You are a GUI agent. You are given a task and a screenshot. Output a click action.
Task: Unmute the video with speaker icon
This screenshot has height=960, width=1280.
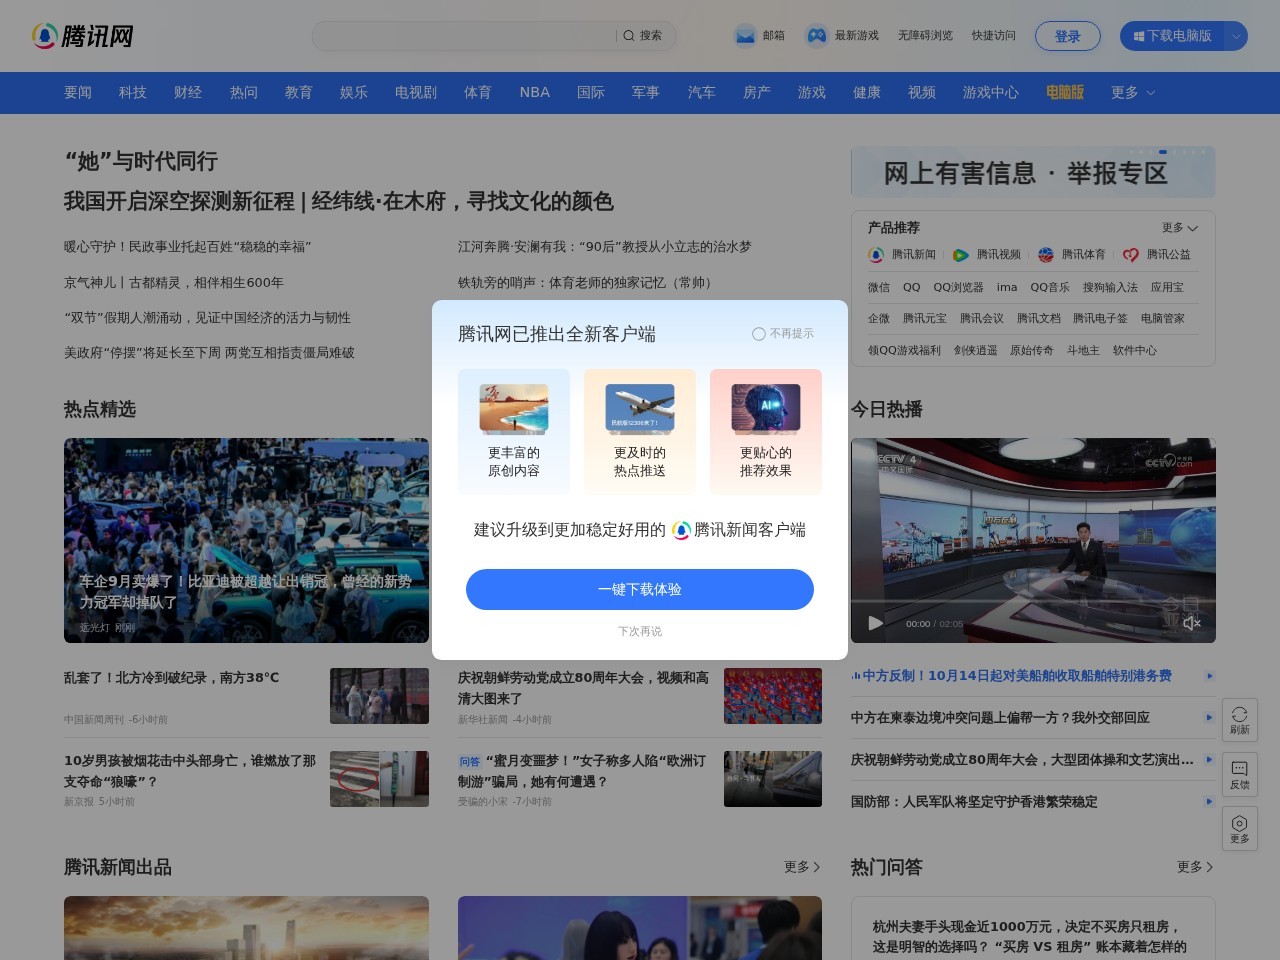pos(1191,623)
